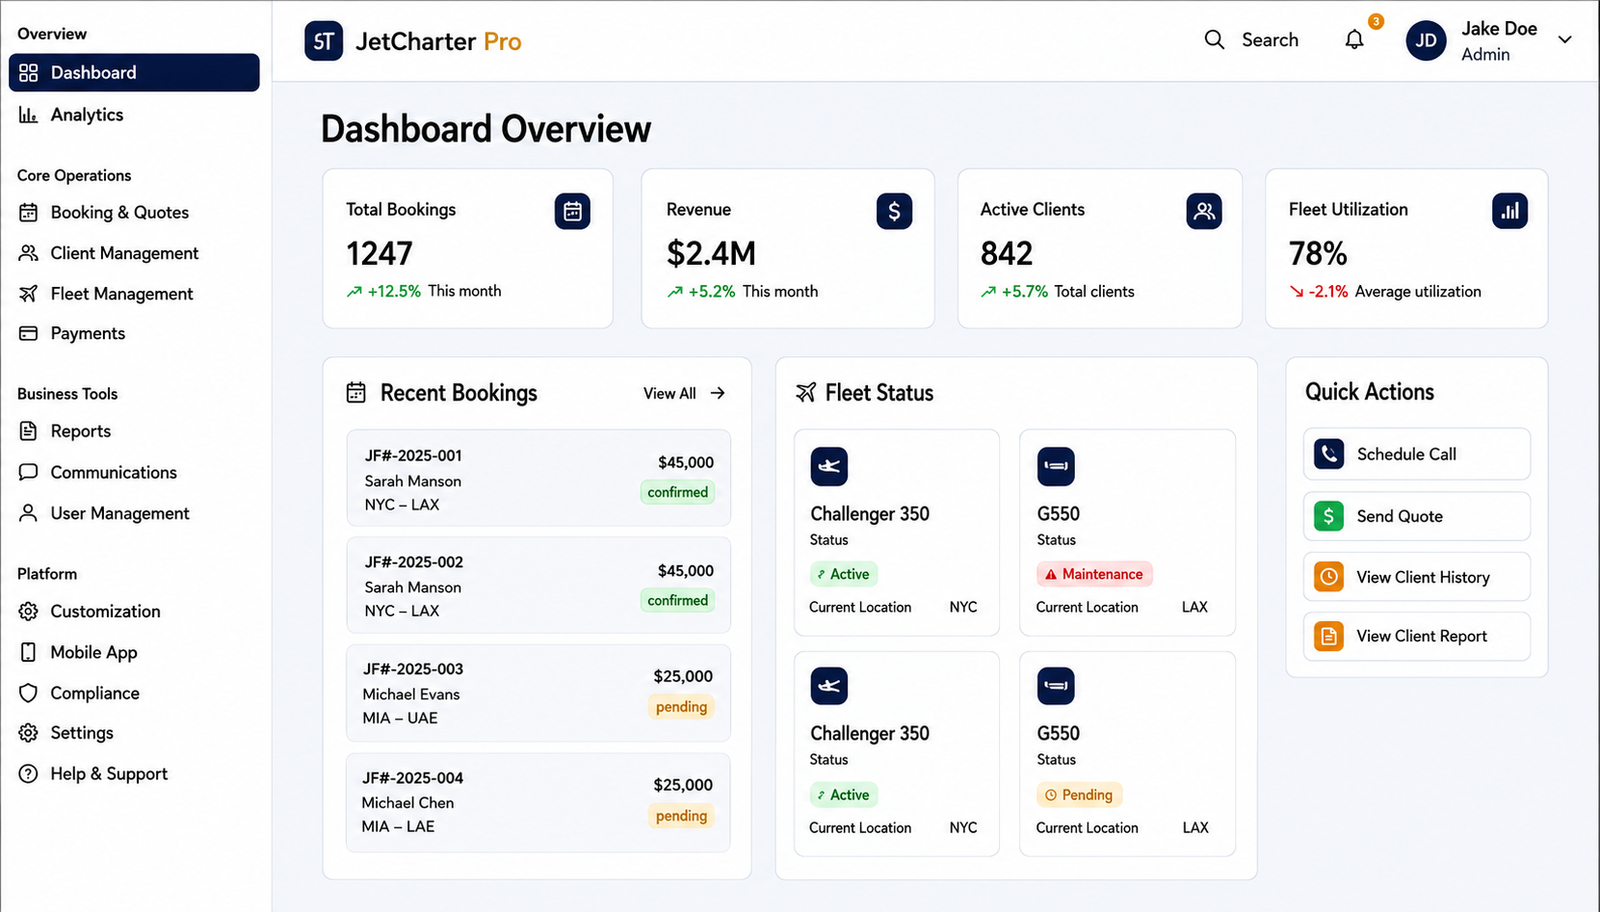This screenshot has width=1600, height=912.
Task: Select booking JF#-2025-004 for Michael Chen
Action: (x=538, y=803)
